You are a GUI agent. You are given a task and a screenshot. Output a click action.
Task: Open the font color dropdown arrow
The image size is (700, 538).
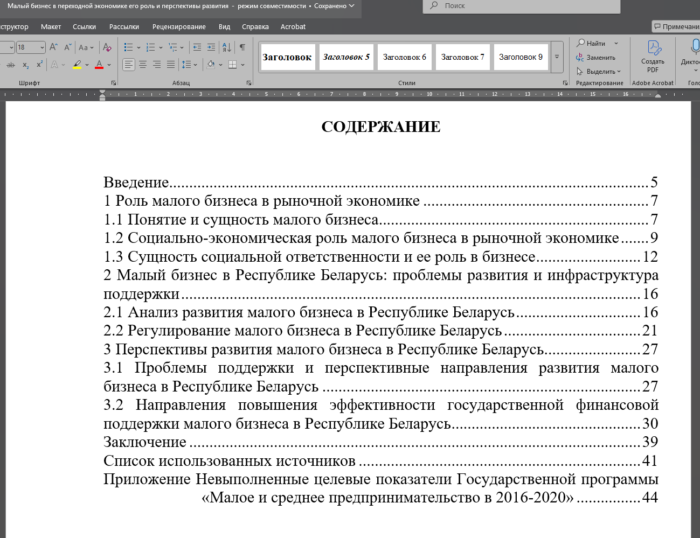pyautogui.click(x=109, y=65)
